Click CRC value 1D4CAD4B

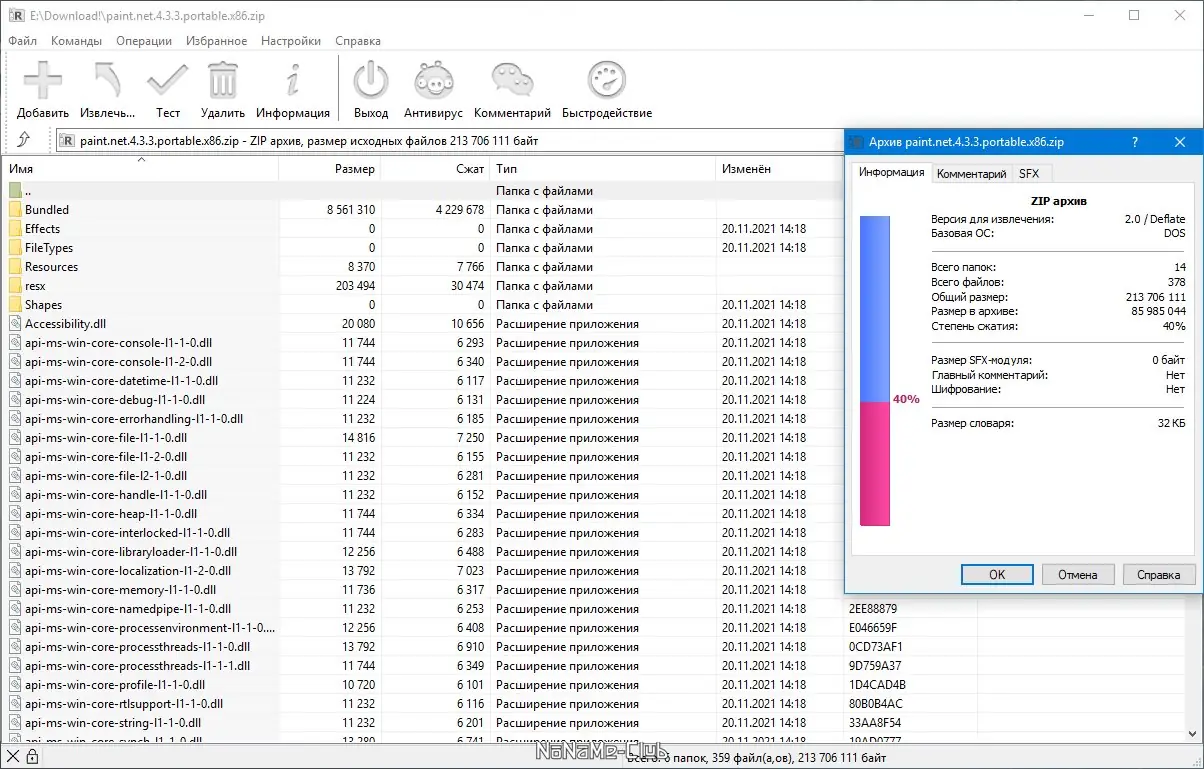[877, 685]
